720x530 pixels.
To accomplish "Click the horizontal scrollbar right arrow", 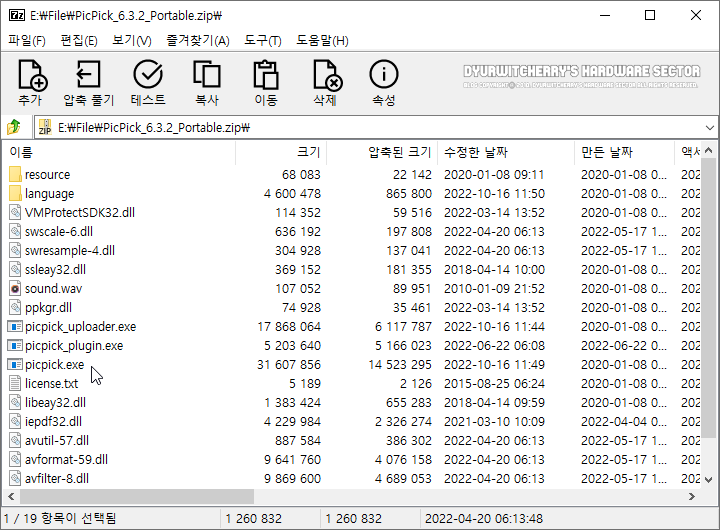I will coord(692,496).
